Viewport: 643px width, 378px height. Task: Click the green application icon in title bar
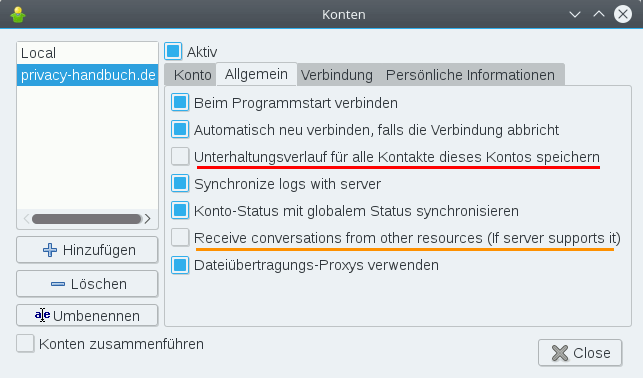(x=18, y=15)
